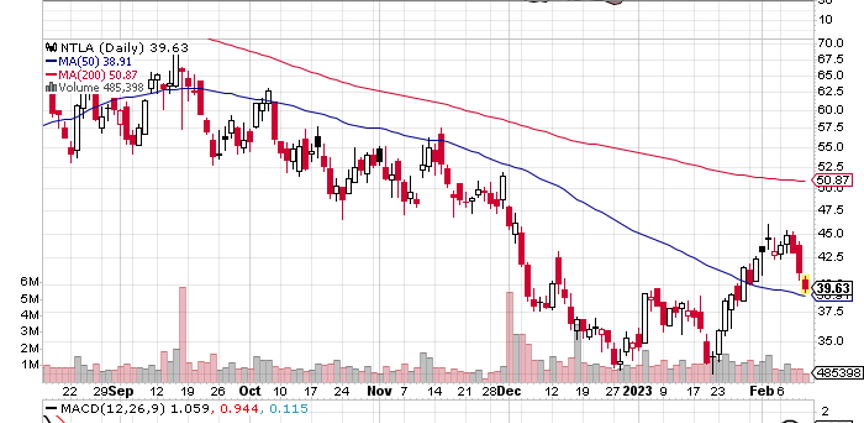The height and width of the screenshot is (423, 864).
Task: Click the 2023 year label on date axis
Action: [637, 391]
